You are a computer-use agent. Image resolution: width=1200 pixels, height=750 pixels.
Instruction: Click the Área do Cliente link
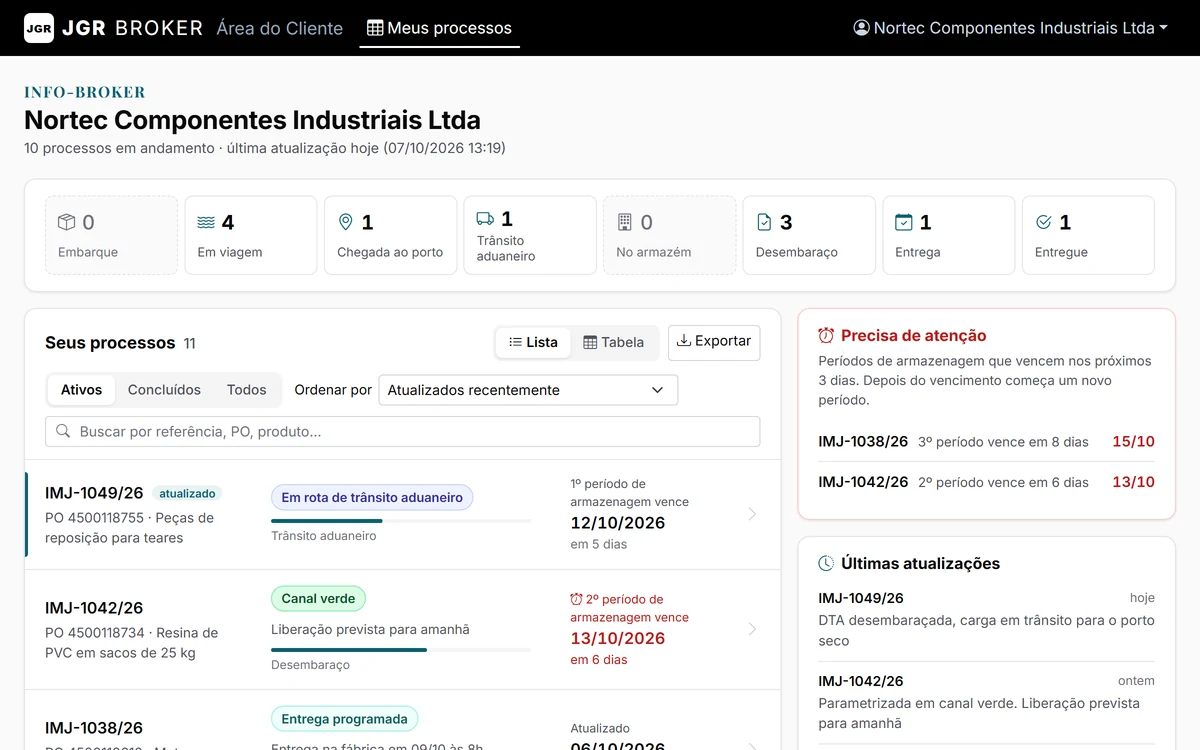pos(279,28)
